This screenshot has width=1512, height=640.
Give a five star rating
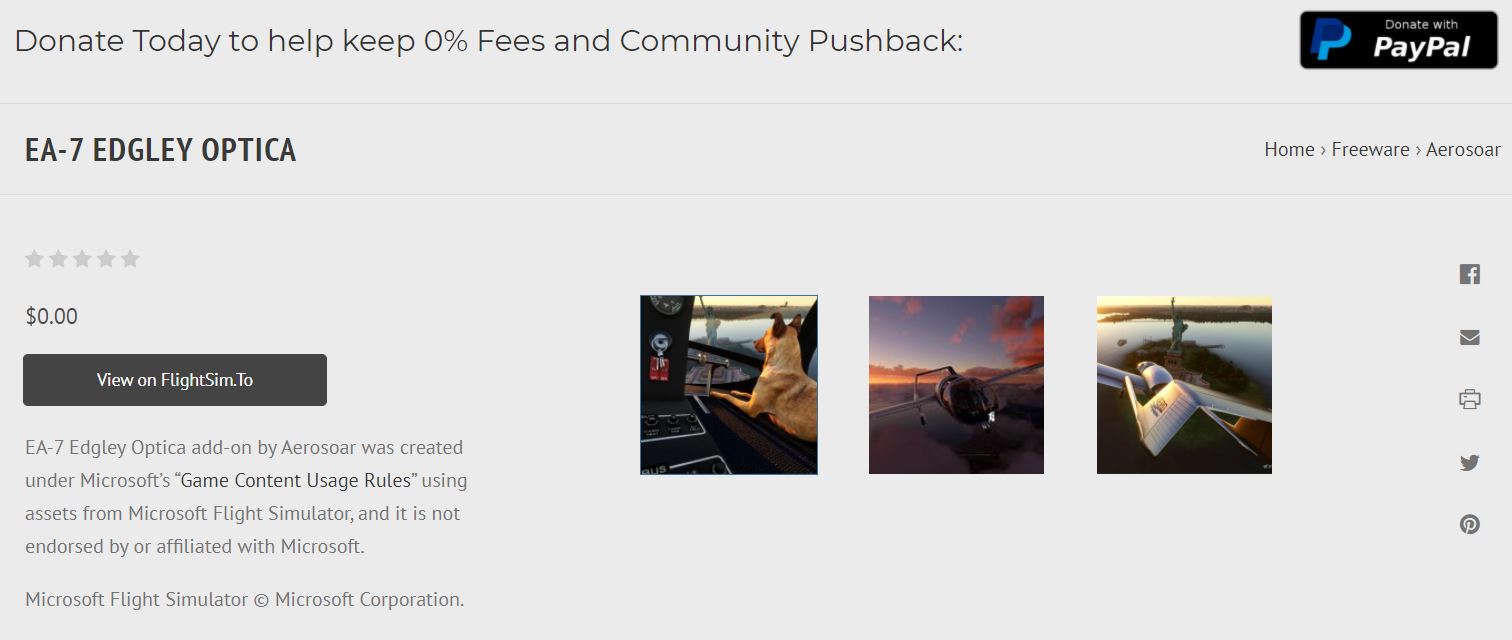pyautogui.click(x=130, y=259)
